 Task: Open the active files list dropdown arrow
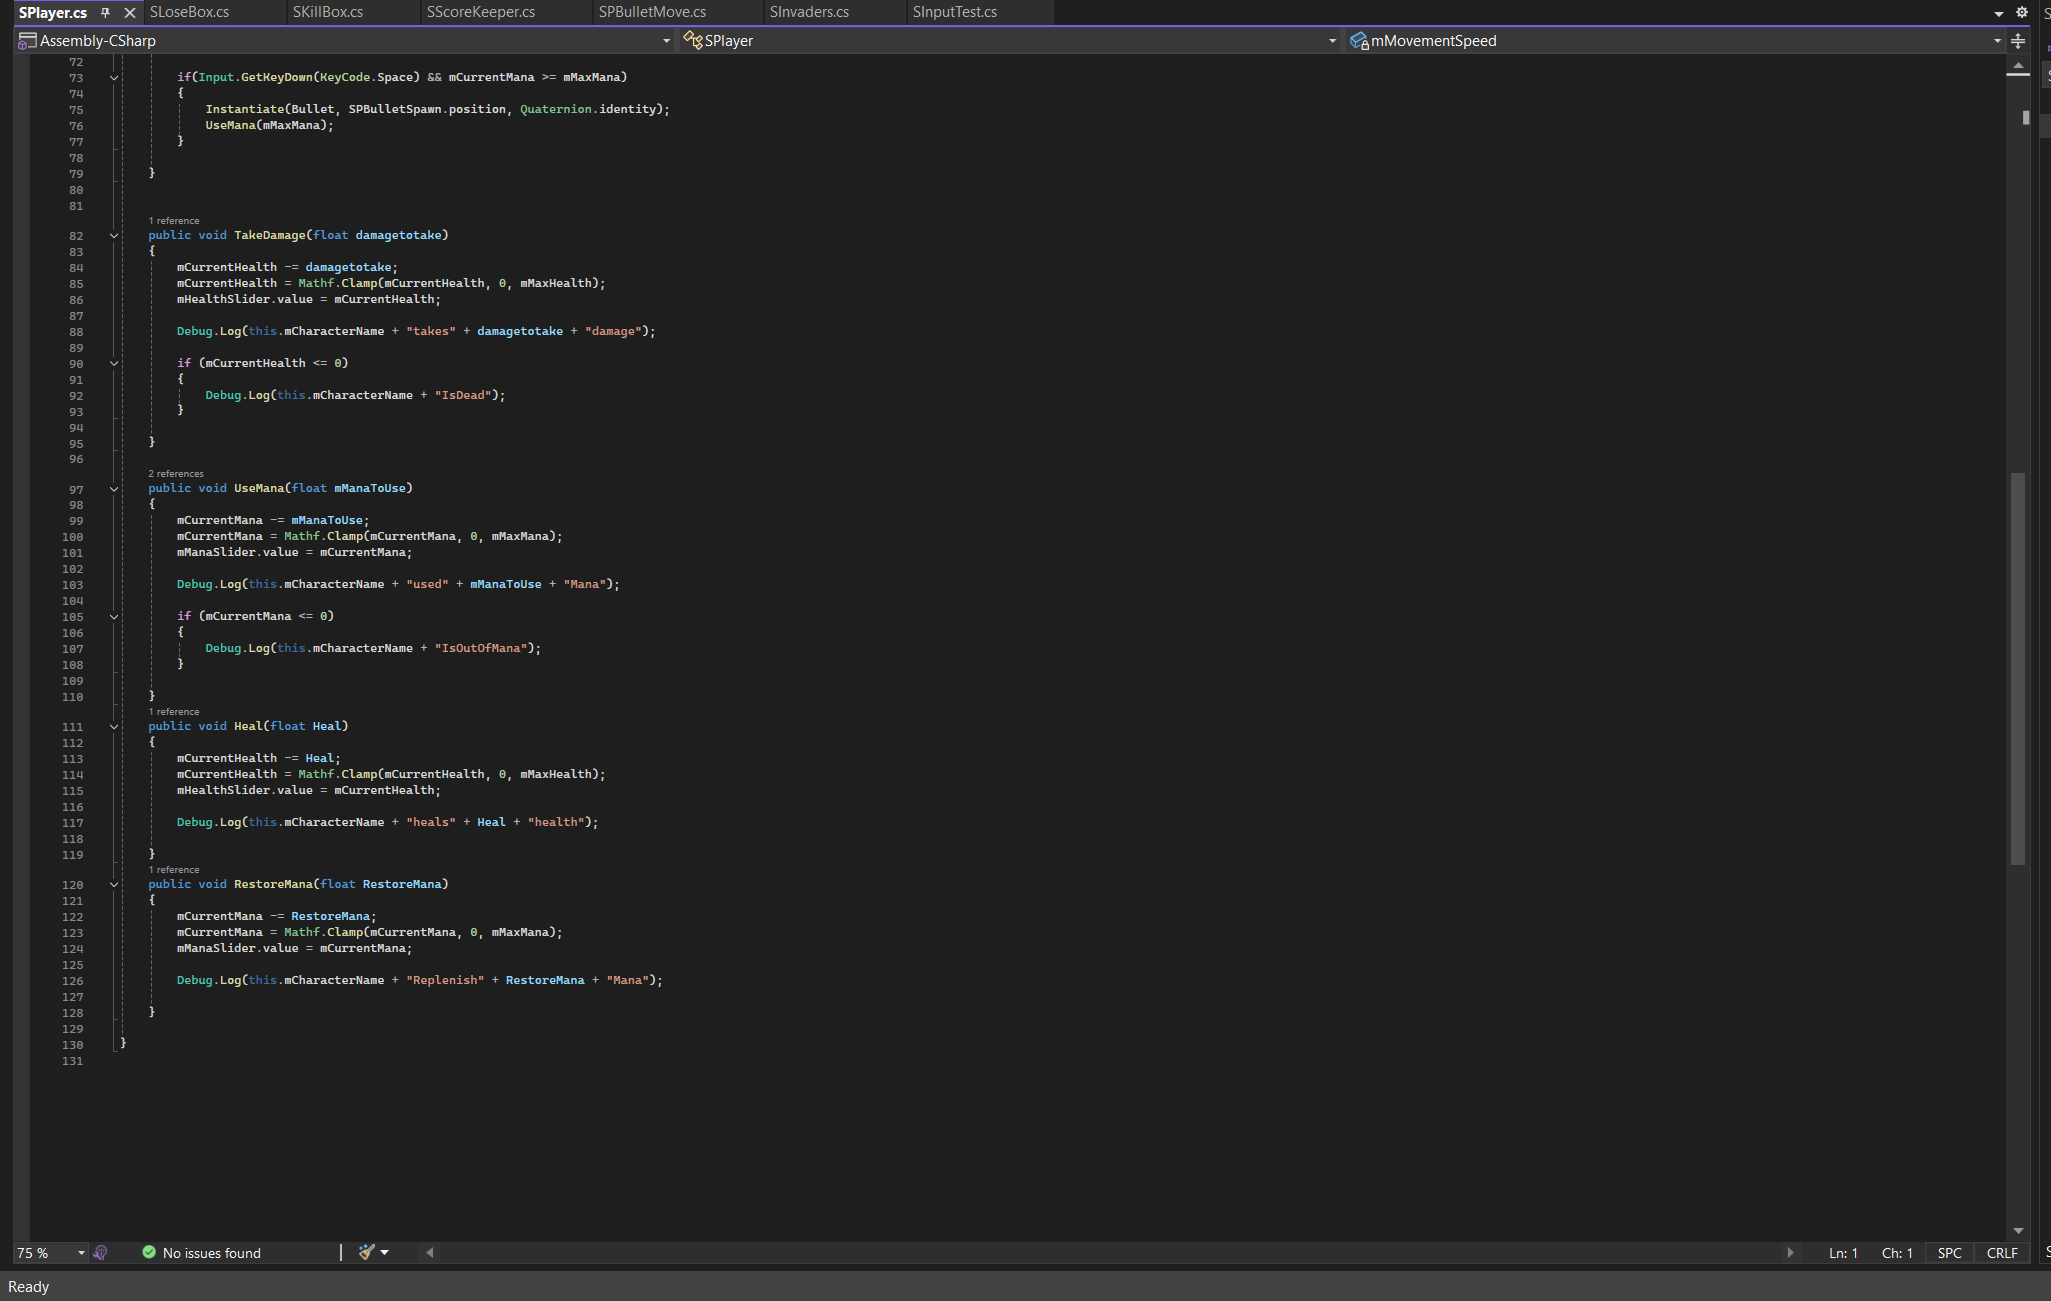pyautogui.click(x=1999, y=13)
